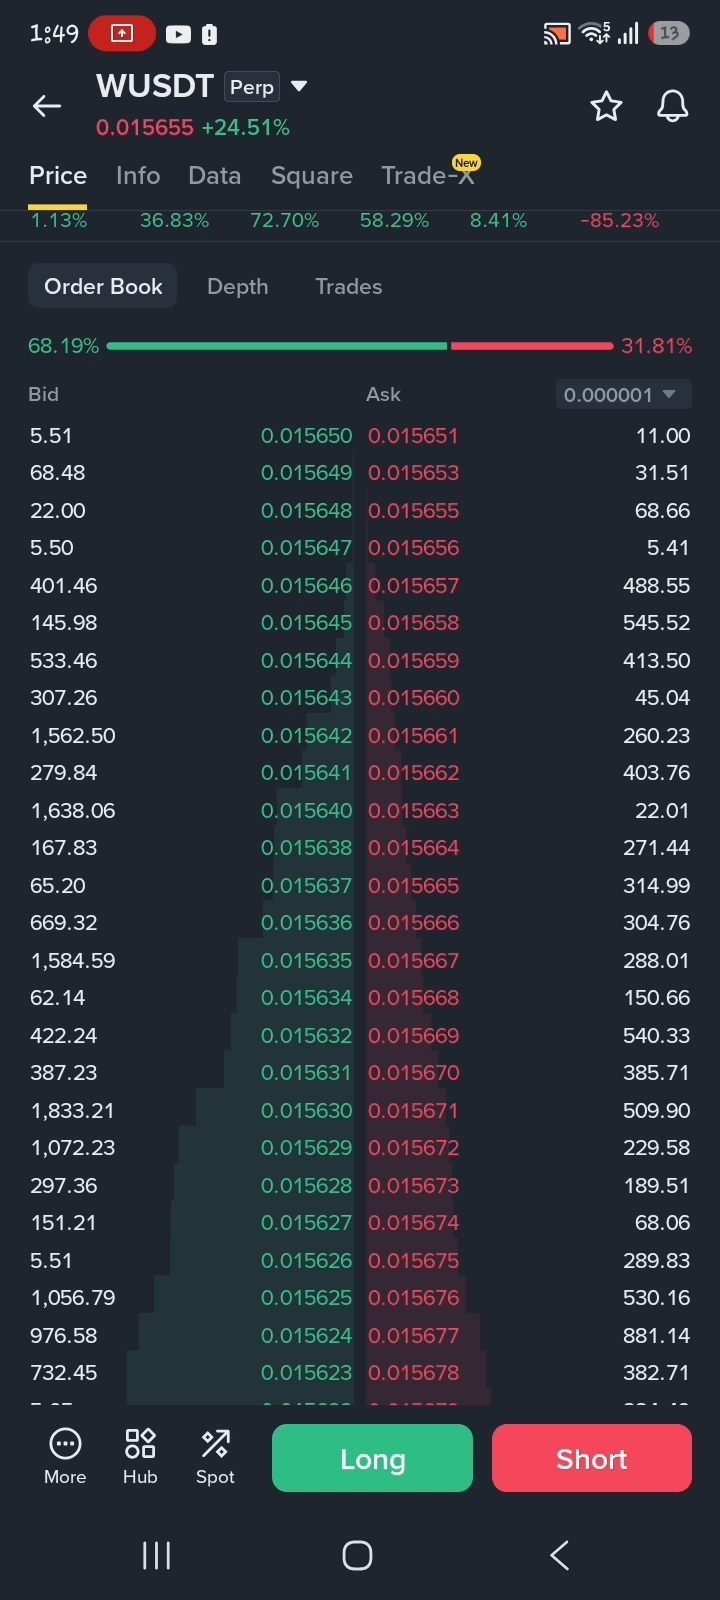Expand the WUSDT Perp pair selector arrow

coord(298,87)
